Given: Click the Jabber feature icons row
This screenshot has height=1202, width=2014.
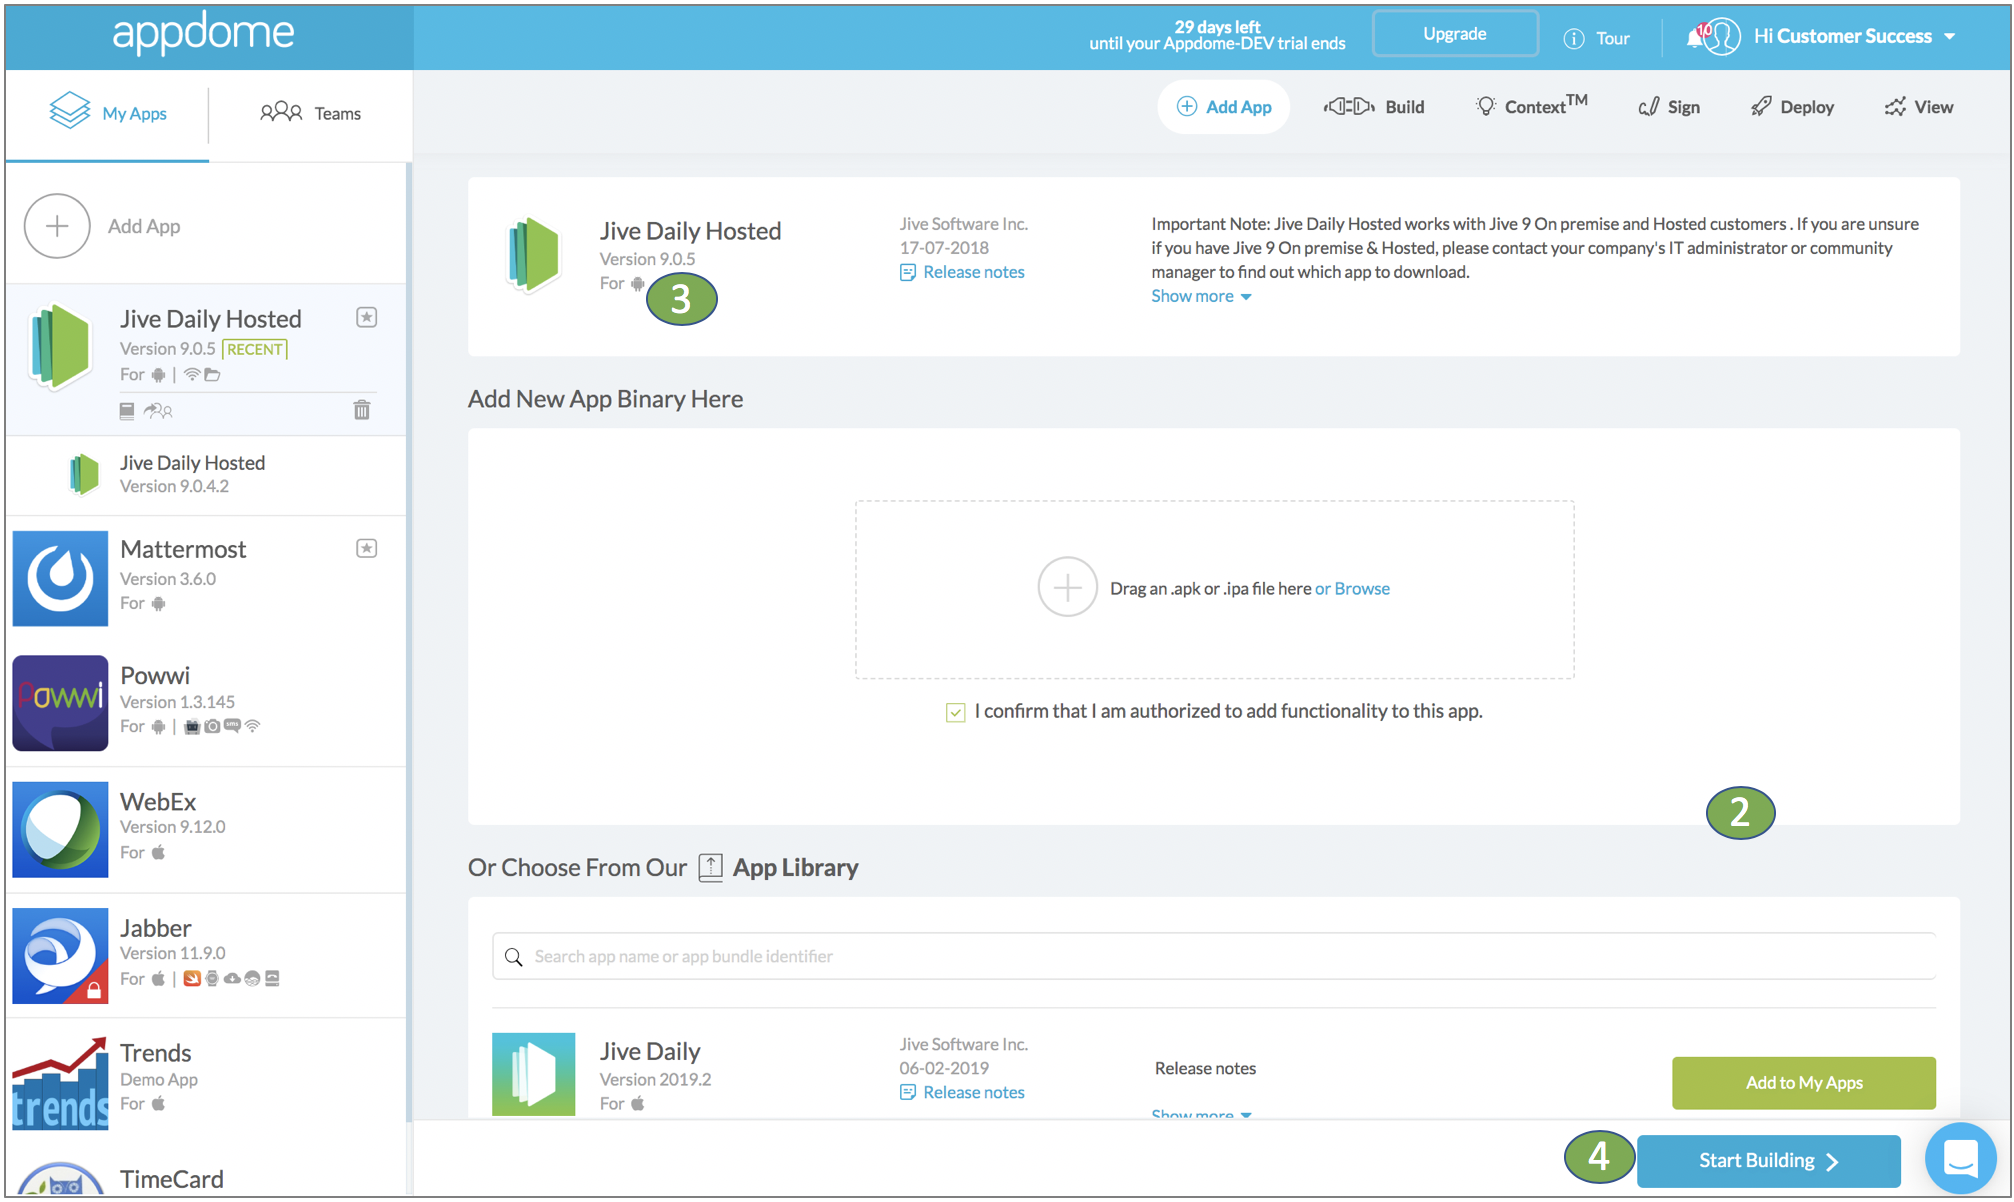Looking at the screenshot, I should click(x=231, y=978).
